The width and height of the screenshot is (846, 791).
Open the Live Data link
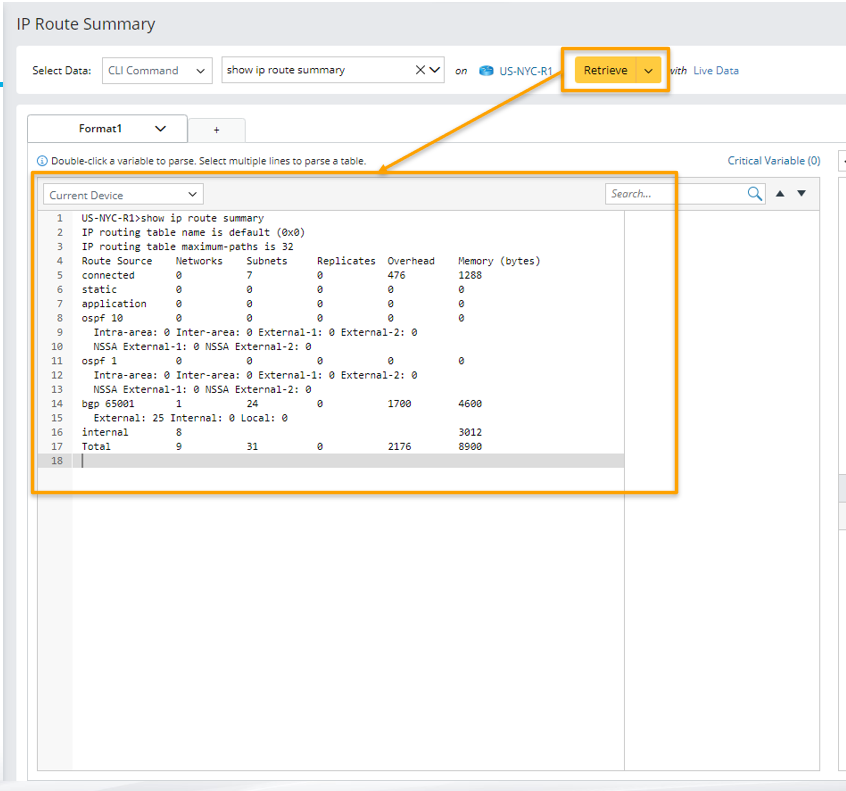(x=715, y=71)
